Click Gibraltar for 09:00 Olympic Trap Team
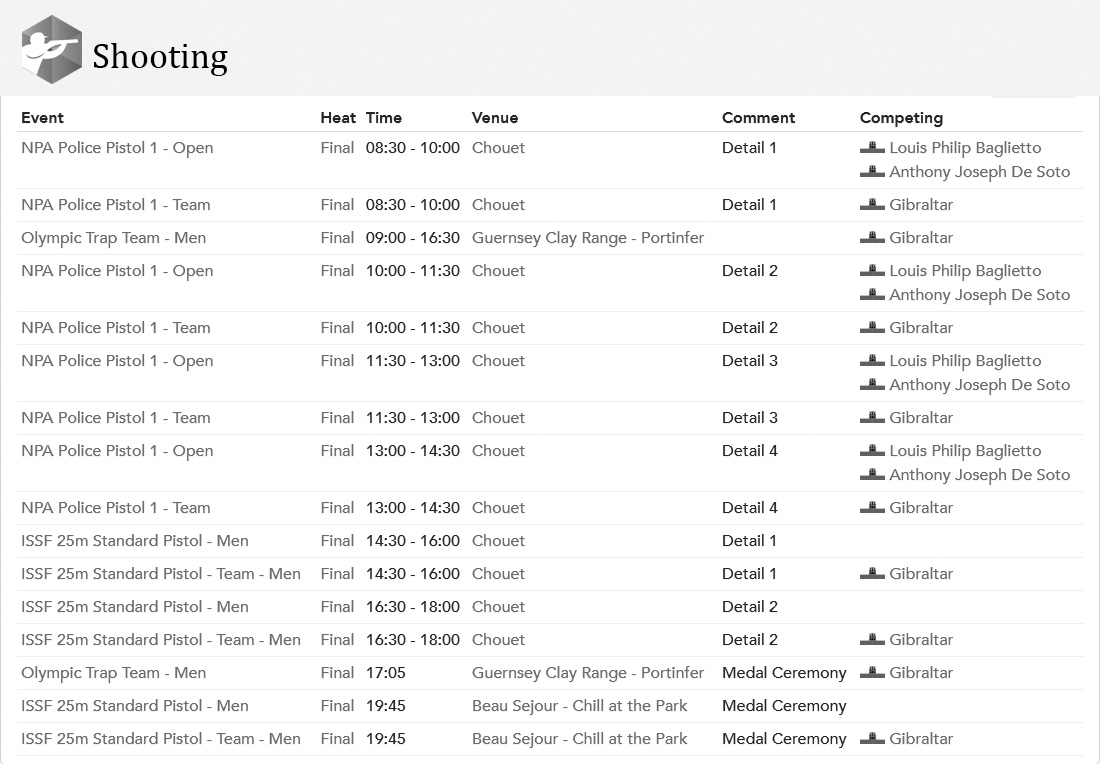This screenshot has height=764, width=1100. [921, 238]
